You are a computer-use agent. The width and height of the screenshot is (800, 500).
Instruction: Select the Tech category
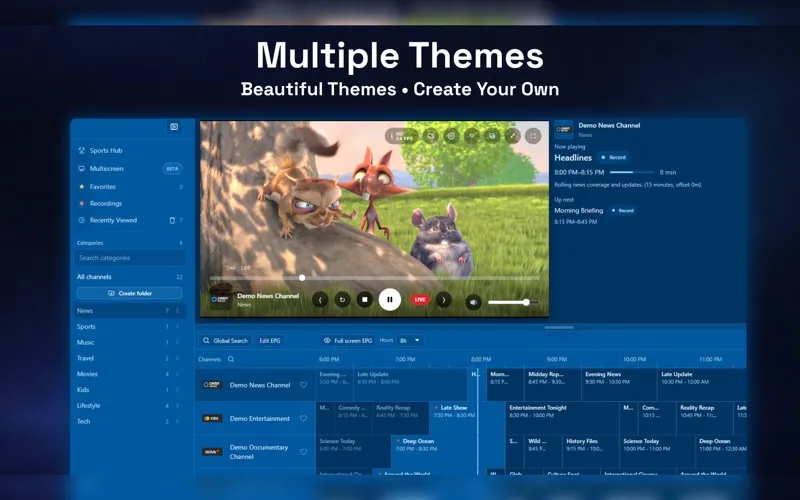pyautogui.click(x=130, y=421)
